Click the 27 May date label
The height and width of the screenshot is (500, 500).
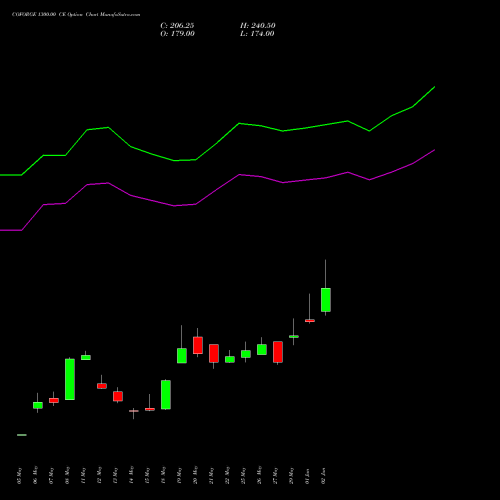point(275,475)
